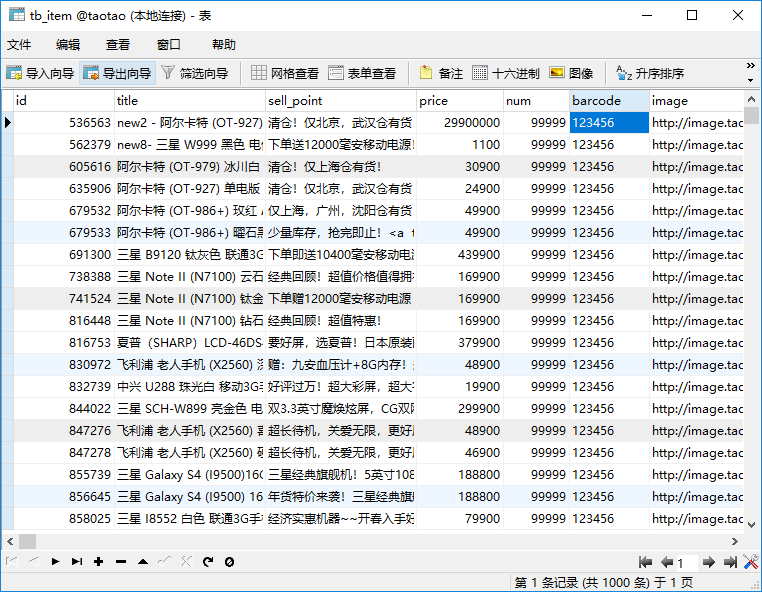
Task: Open the 帮助 menu
Action: point(224,45)
